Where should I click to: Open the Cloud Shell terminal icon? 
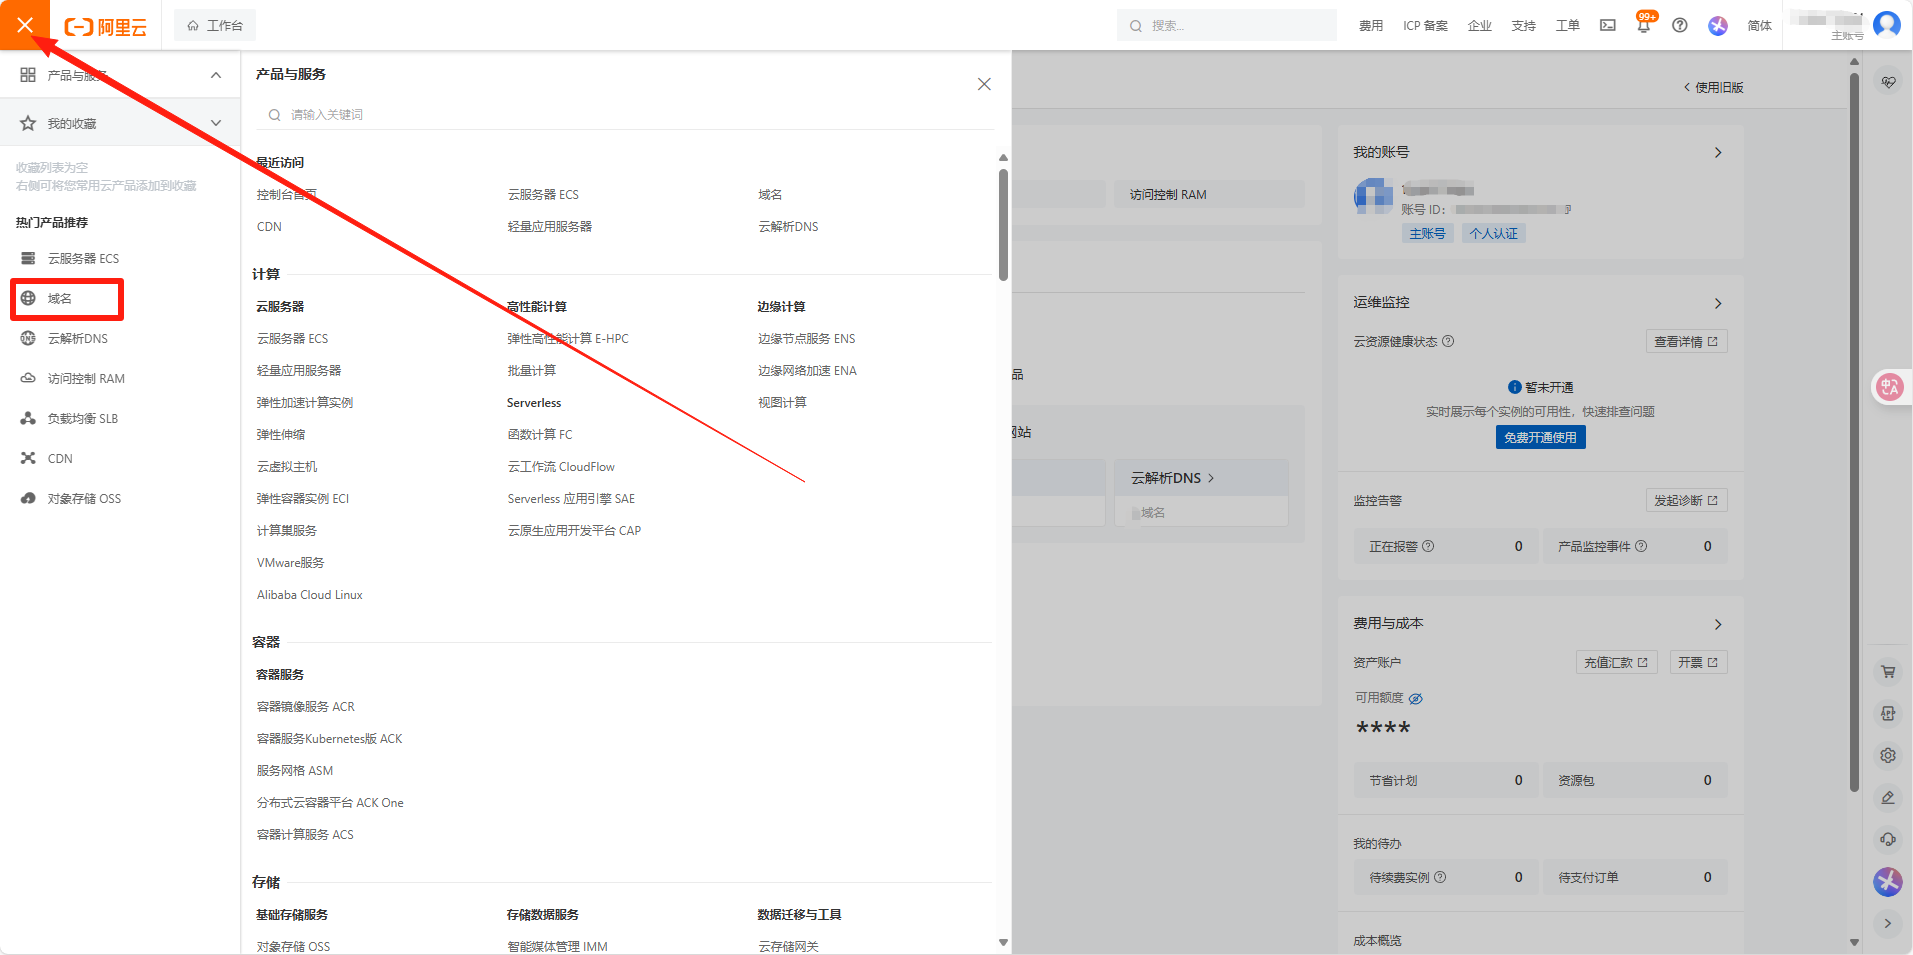1607,26
